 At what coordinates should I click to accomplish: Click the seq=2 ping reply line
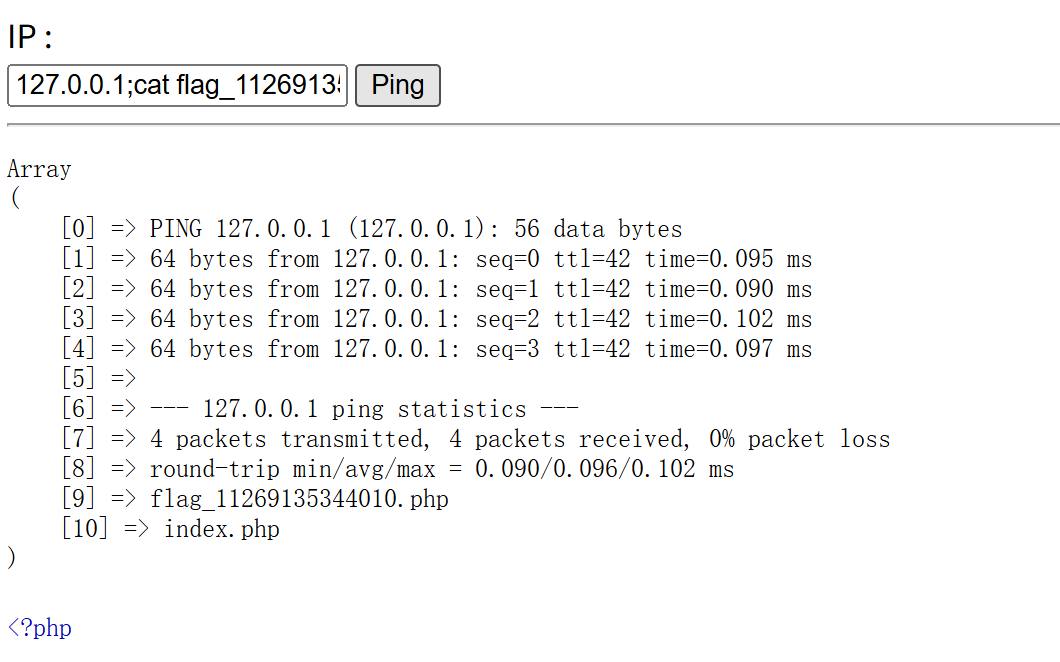click(480, 319)
